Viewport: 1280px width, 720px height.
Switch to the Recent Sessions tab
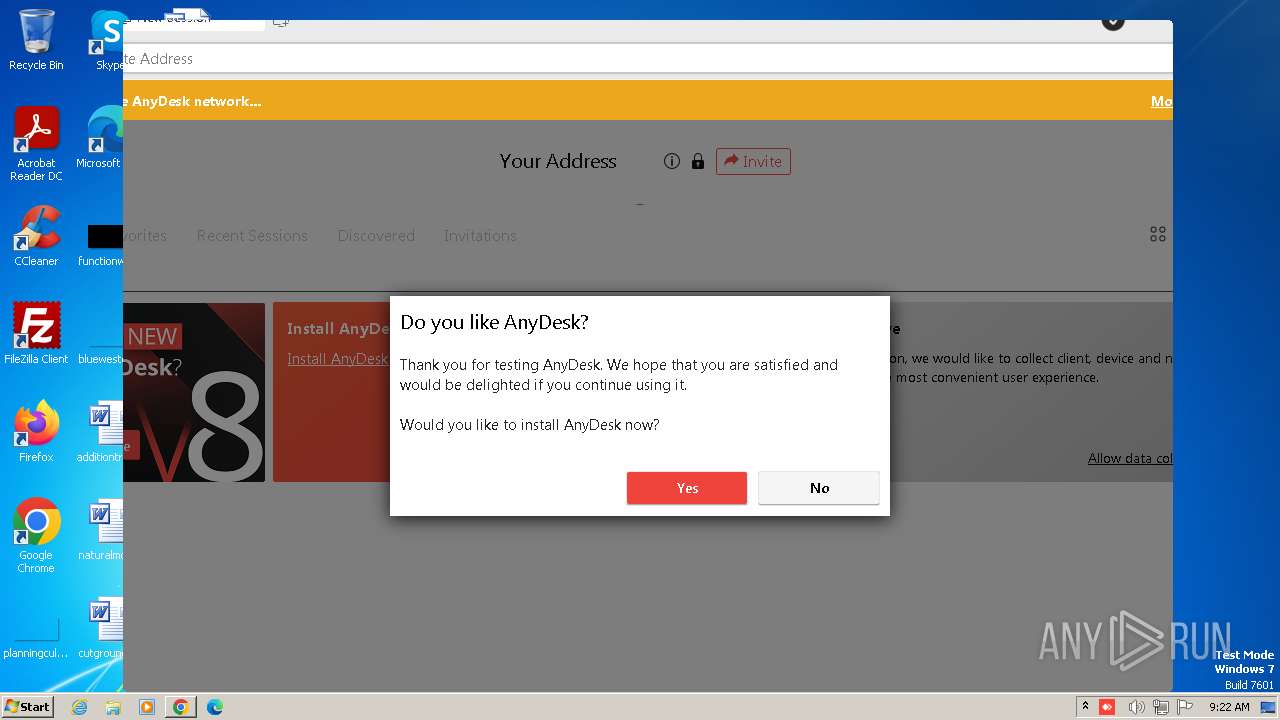[x=252, y=236]
